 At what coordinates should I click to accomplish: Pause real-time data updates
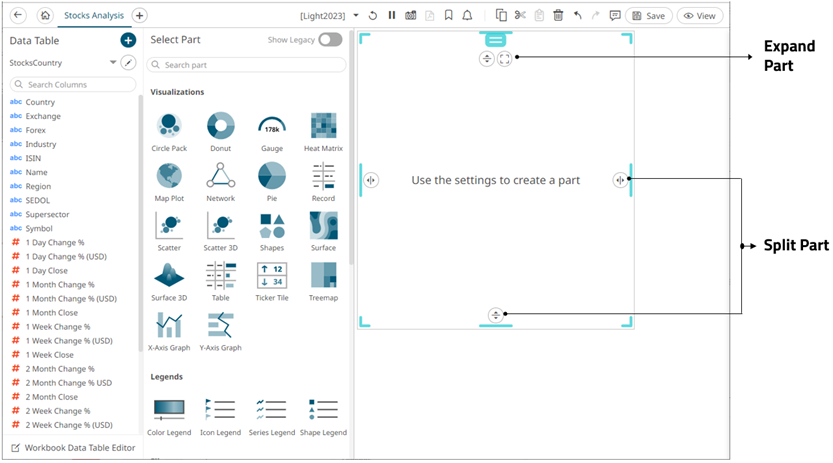[x=392, y=15]
